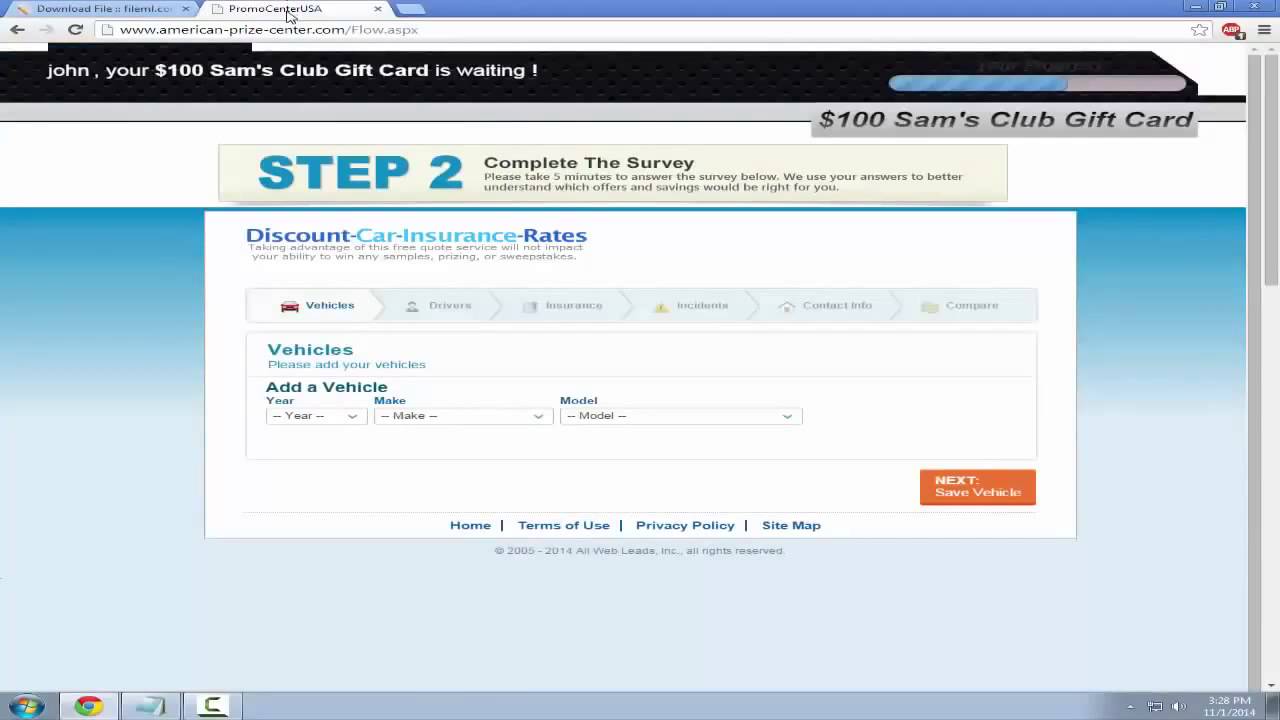1280x720 pixels.
Task: Click the $100 Sam's Club Gift Card banner
Action: (1006, 120)
